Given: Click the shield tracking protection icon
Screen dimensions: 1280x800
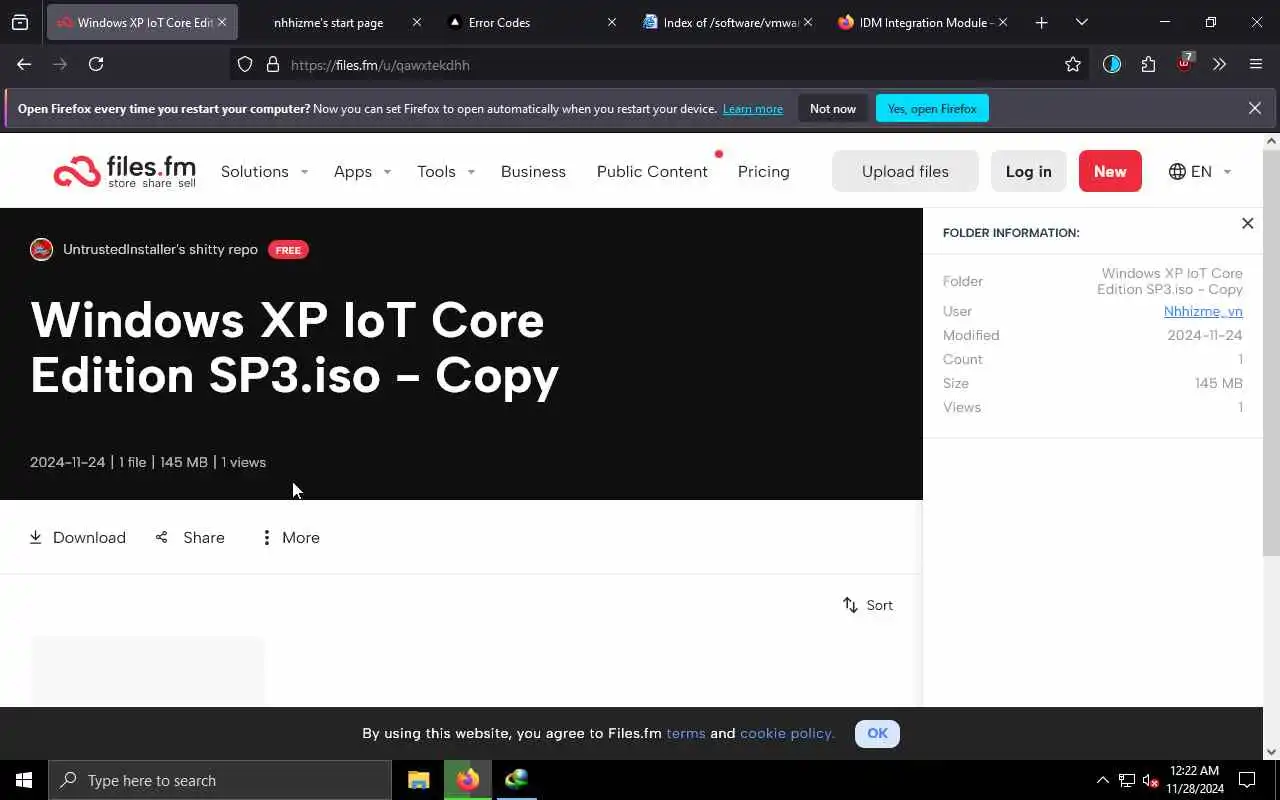Looking at the screenshot, I should click(245, 65).
